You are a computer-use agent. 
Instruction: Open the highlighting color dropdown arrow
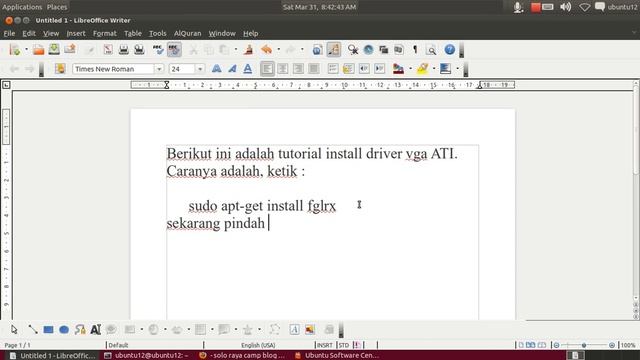coord(434,69)
